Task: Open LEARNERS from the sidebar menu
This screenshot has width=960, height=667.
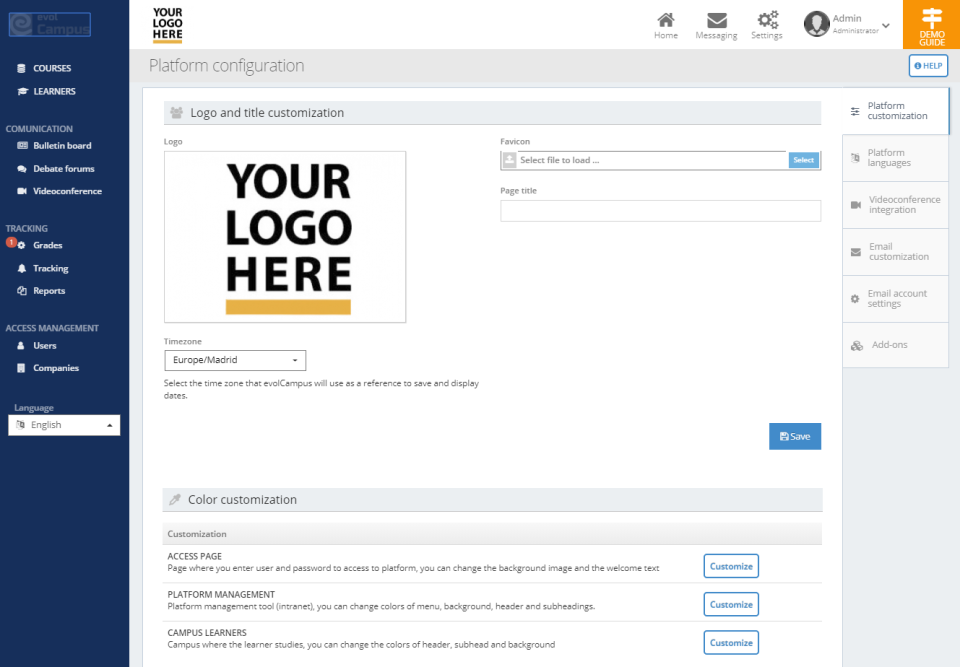Action: point(54,91)
